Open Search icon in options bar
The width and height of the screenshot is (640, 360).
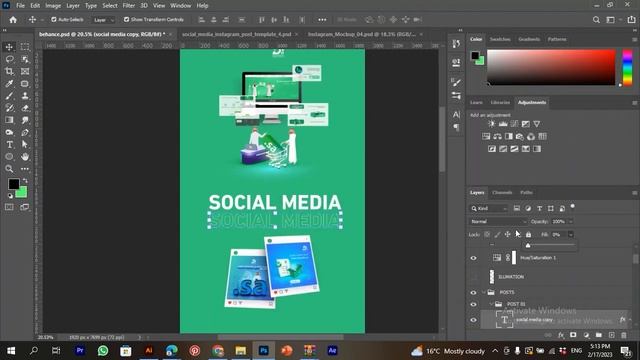(596, 20)
